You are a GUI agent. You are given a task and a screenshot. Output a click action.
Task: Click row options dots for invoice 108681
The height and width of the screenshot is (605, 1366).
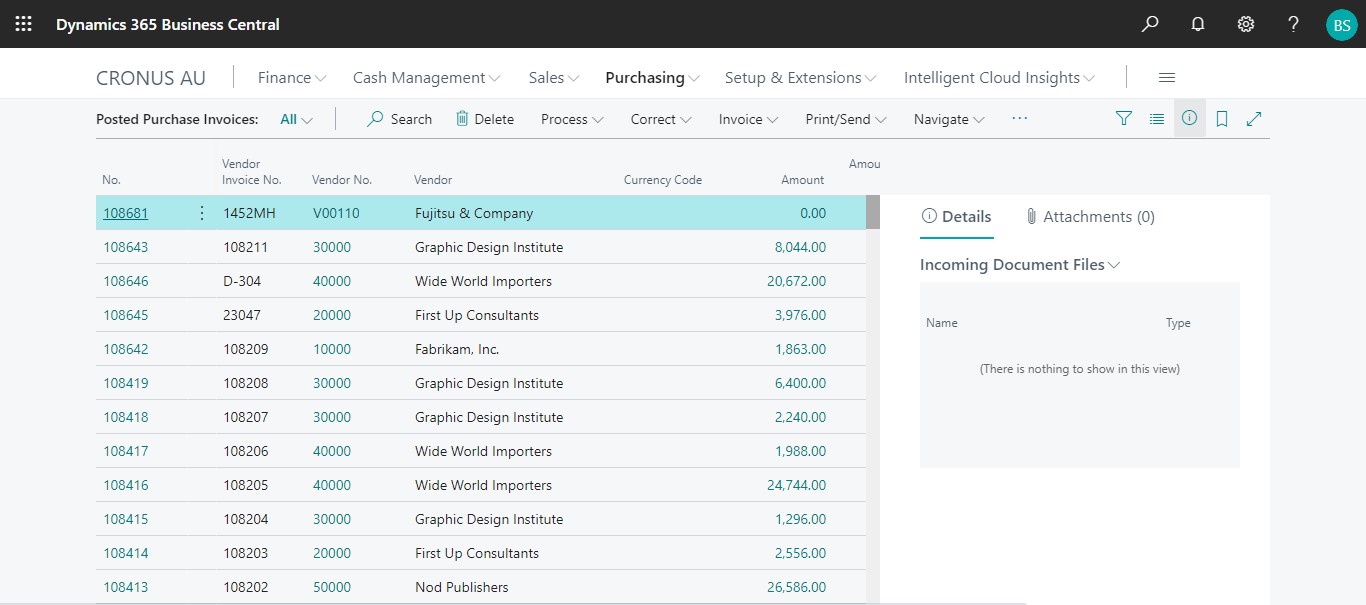coord(202,213)
